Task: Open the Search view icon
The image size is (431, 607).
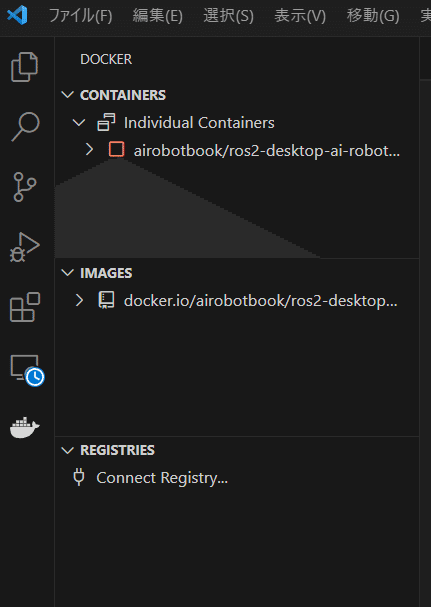Action: tap(25, 127)
